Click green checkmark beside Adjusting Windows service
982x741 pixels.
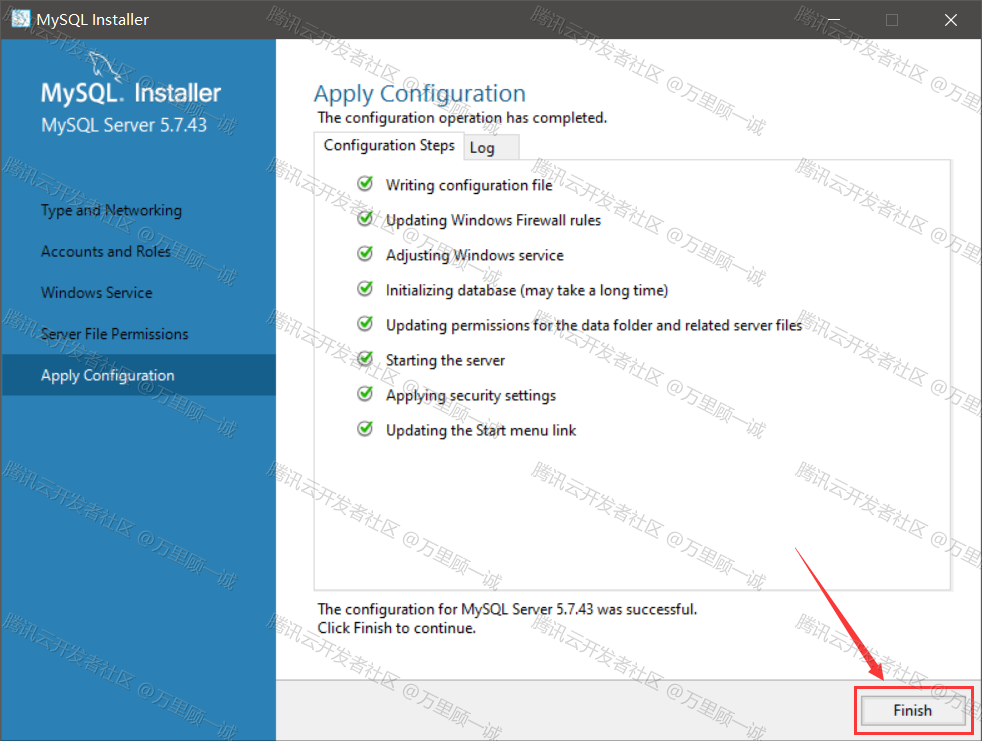(365, 254)
